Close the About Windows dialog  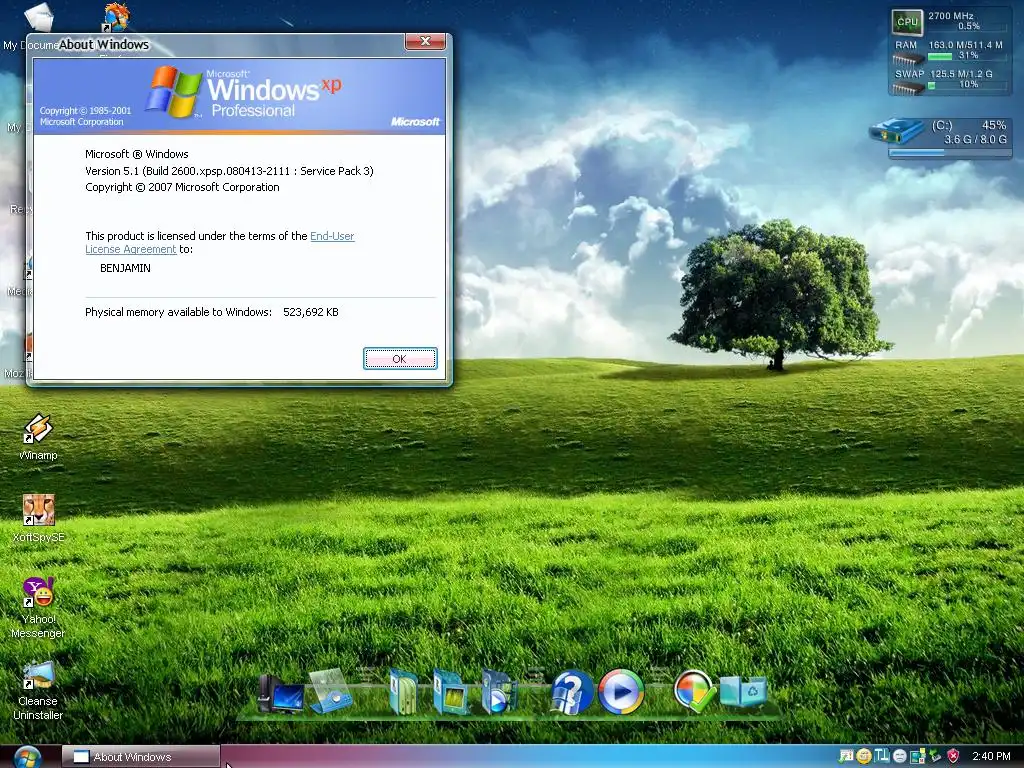[x=425, y=41]
